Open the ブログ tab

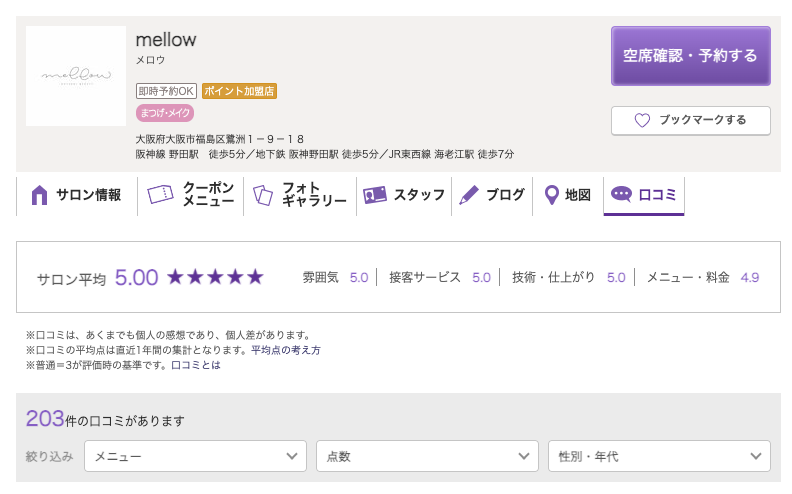(492, 196)
